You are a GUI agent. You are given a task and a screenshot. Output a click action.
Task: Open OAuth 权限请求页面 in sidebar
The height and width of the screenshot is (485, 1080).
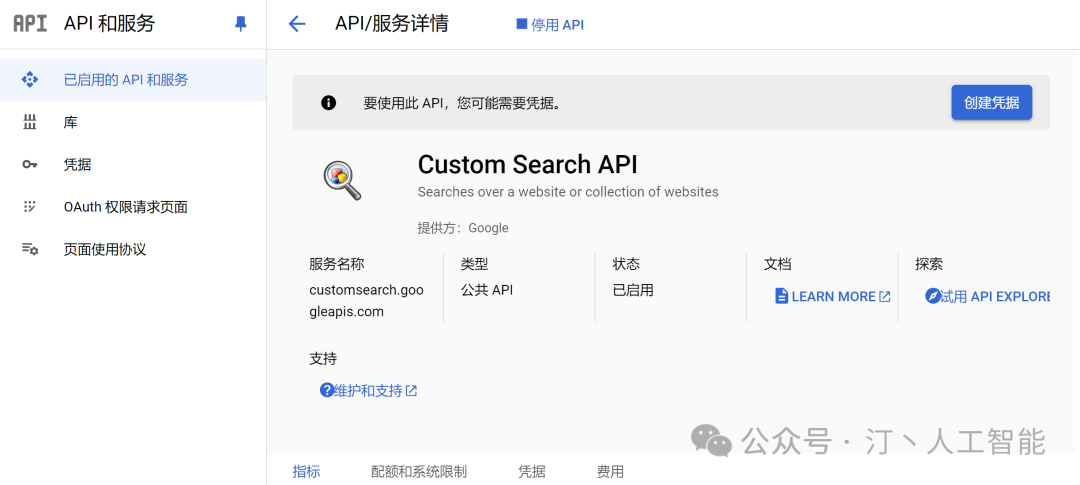tap(133, 207)
